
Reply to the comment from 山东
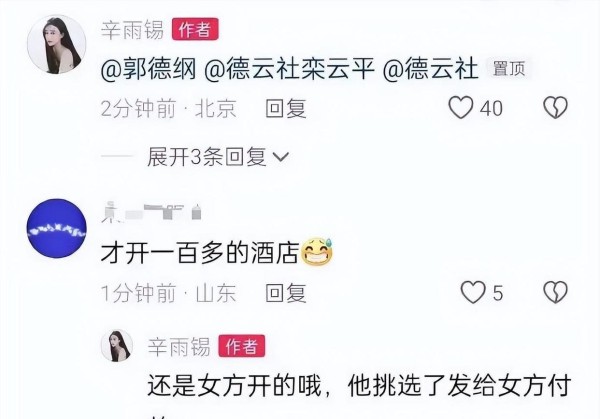[x=286, y=293]
